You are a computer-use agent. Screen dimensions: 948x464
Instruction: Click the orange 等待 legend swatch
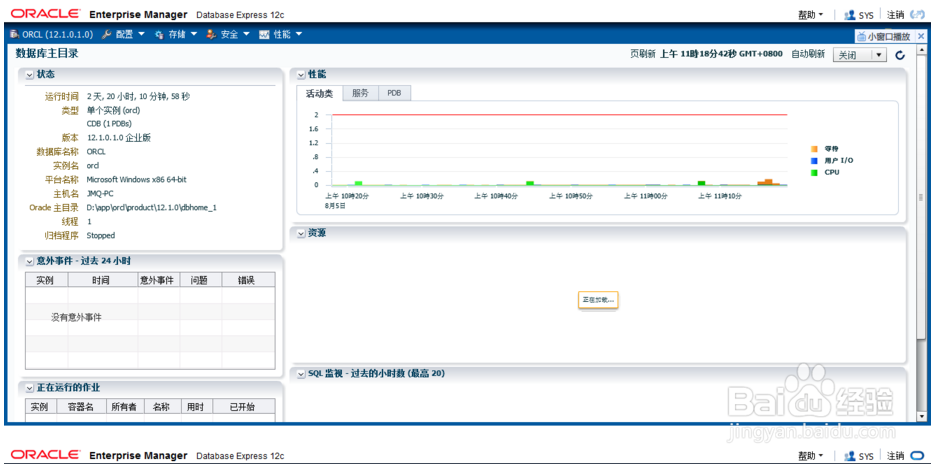point(814,149)
